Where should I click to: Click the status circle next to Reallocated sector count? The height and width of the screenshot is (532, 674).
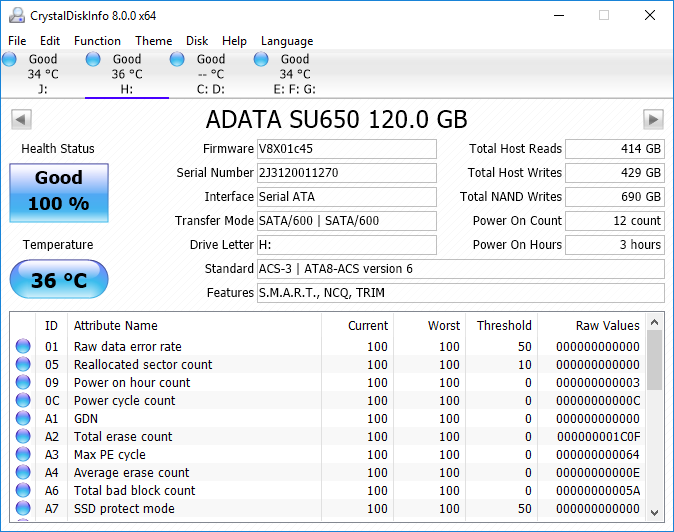click(23, 364)
